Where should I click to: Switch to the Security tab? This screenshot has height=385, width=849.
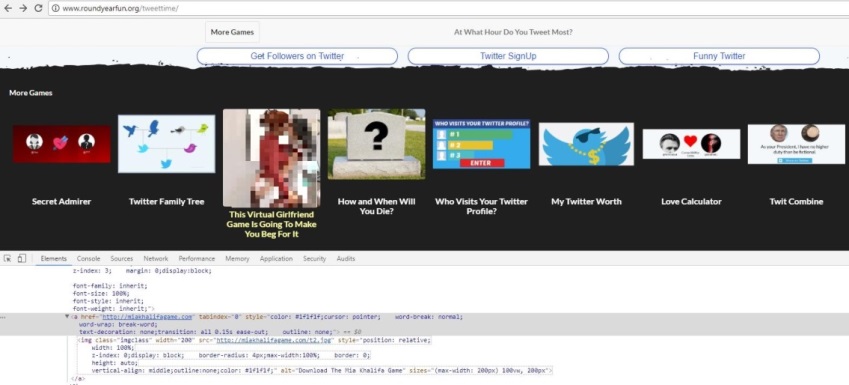tap(315, 259)
